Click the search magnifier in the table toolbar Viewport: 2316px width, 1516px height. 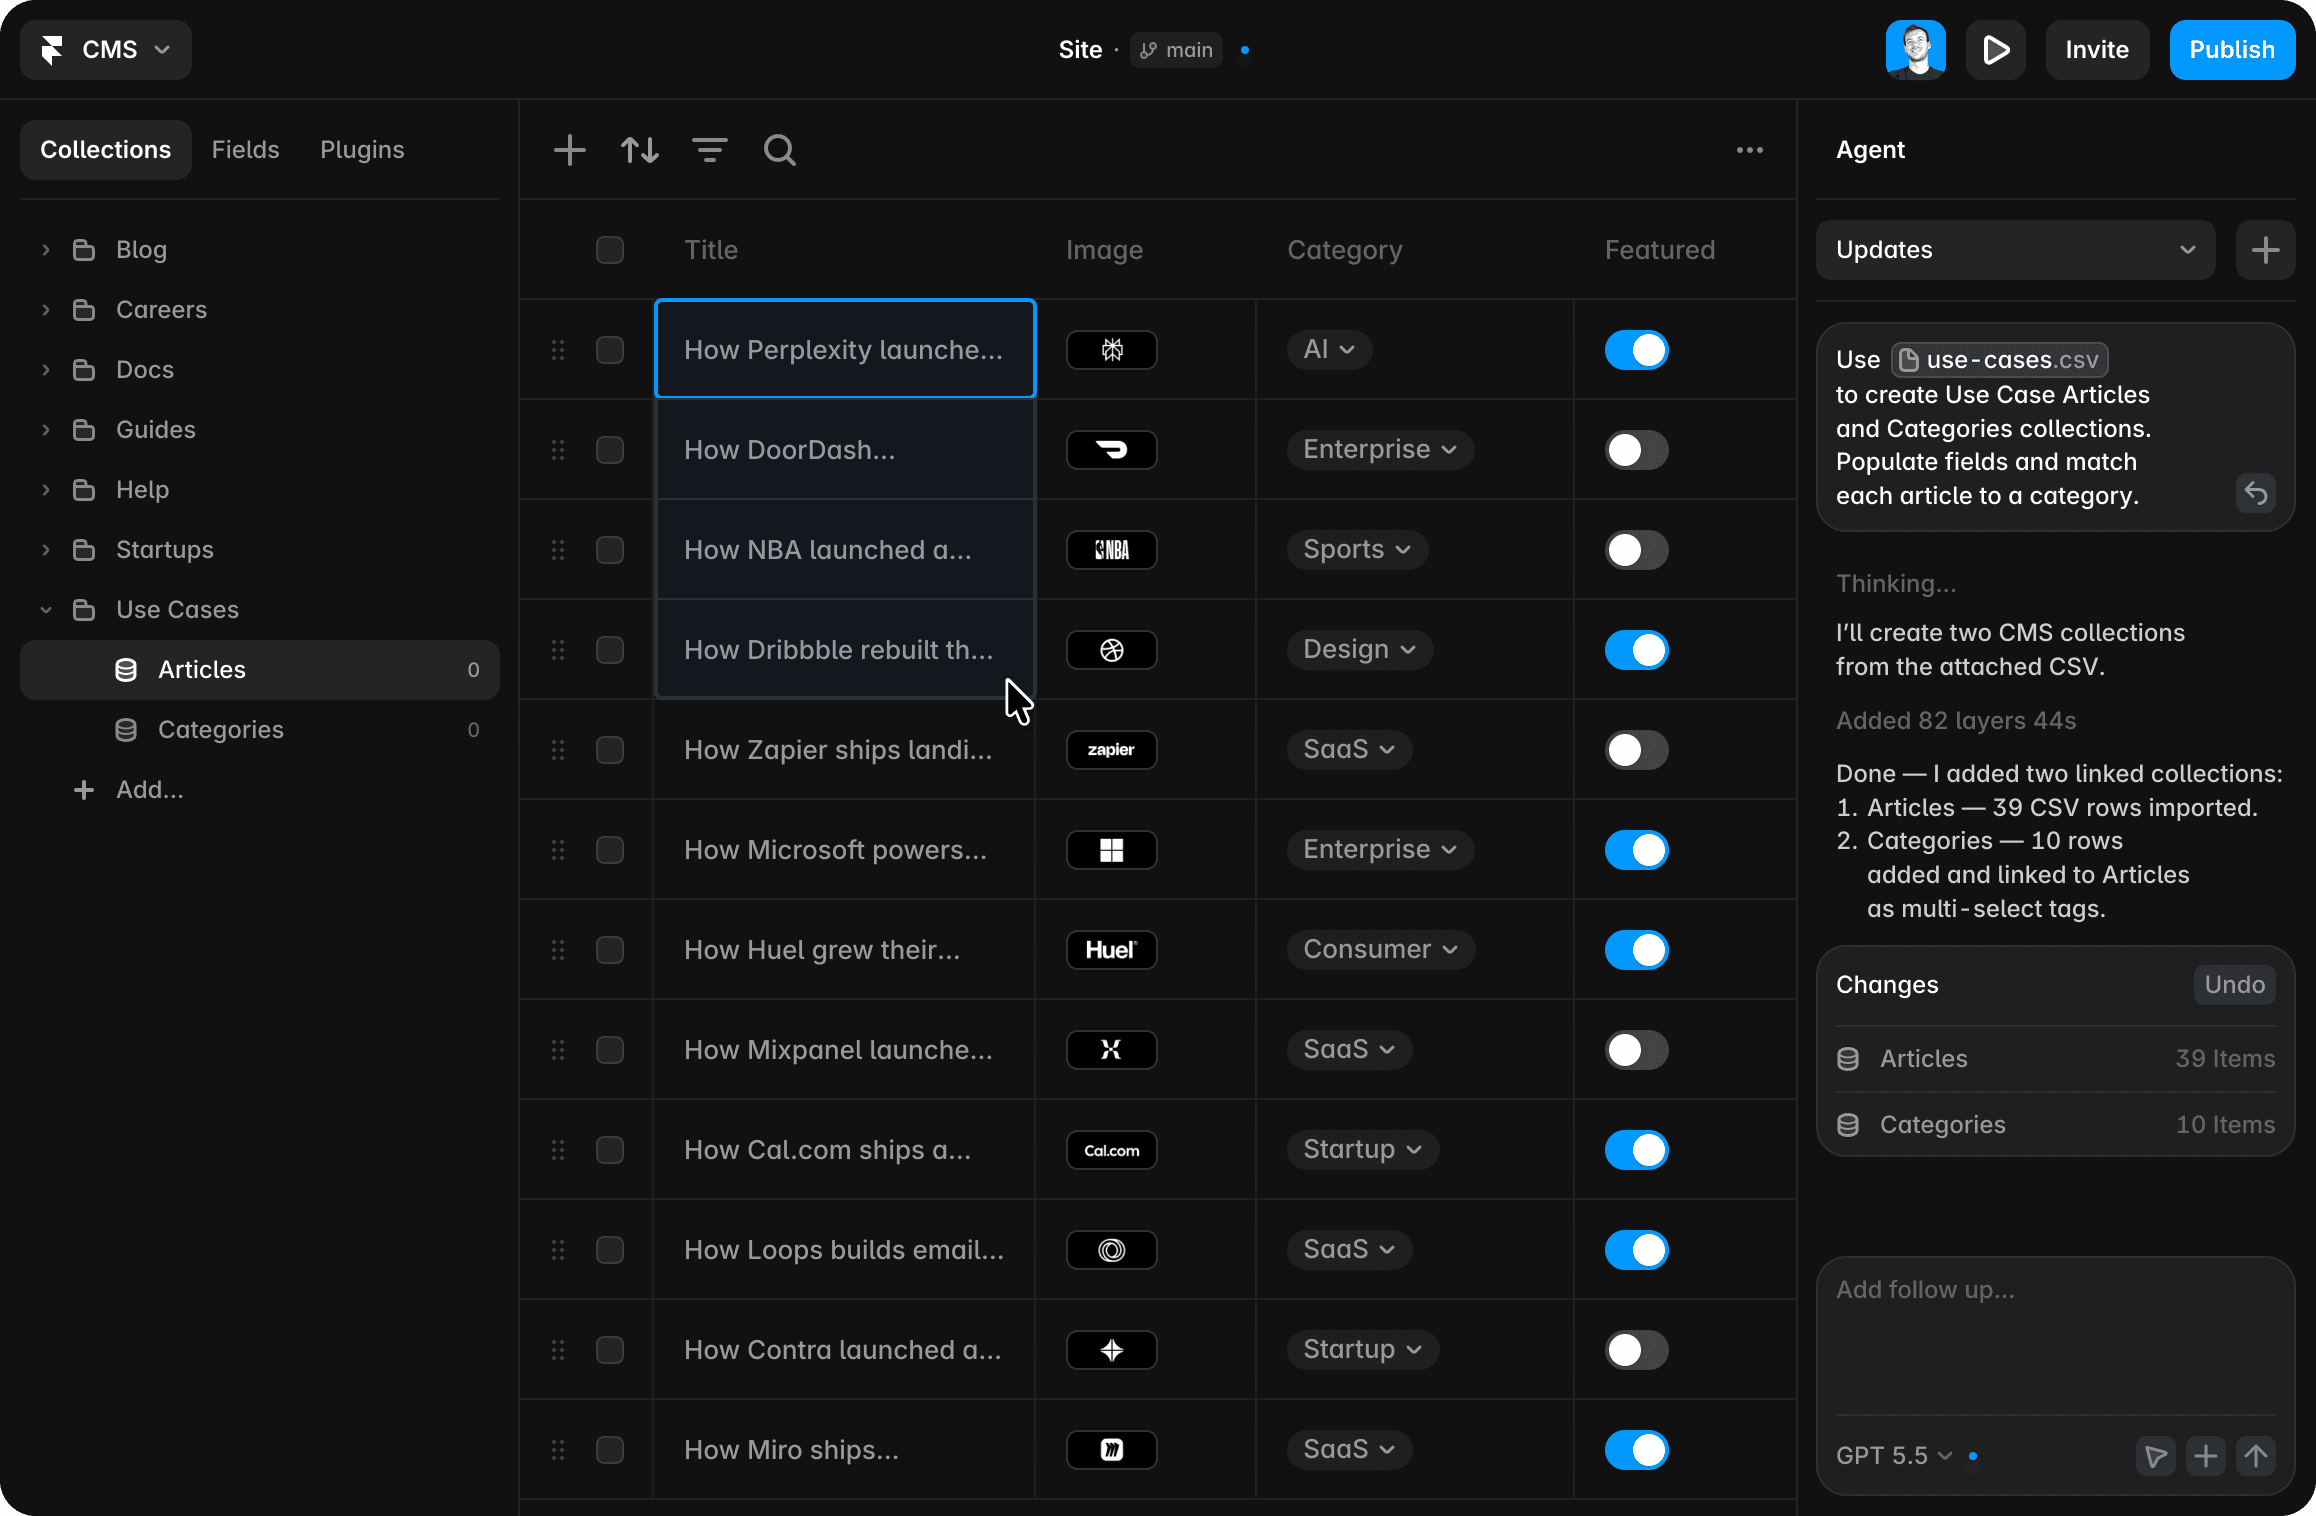[780, 150]
